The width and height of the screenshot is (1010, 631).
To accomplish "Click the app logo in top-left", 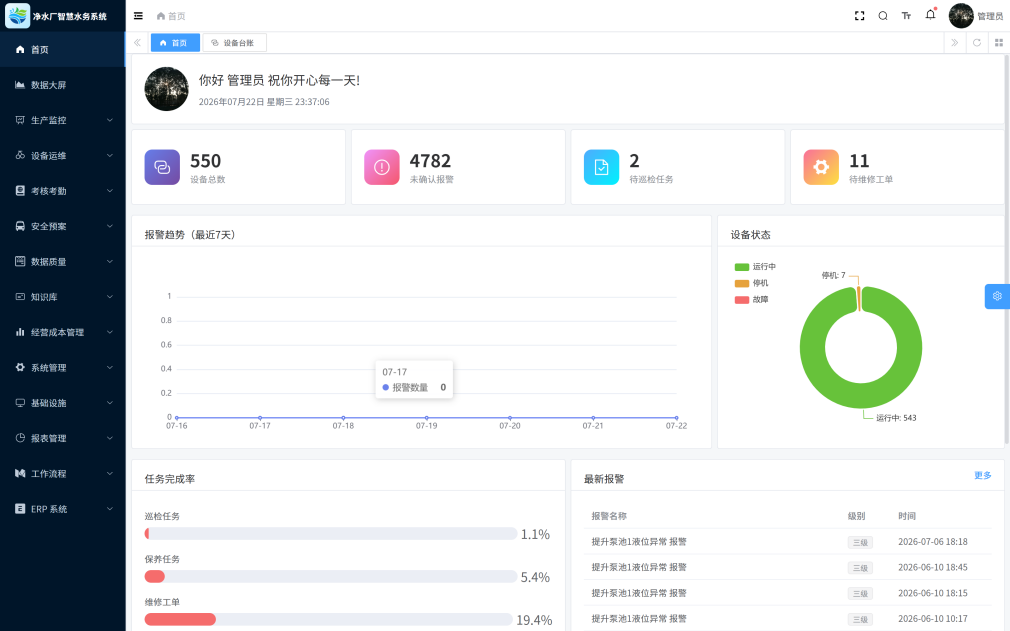I will [17, 15].
